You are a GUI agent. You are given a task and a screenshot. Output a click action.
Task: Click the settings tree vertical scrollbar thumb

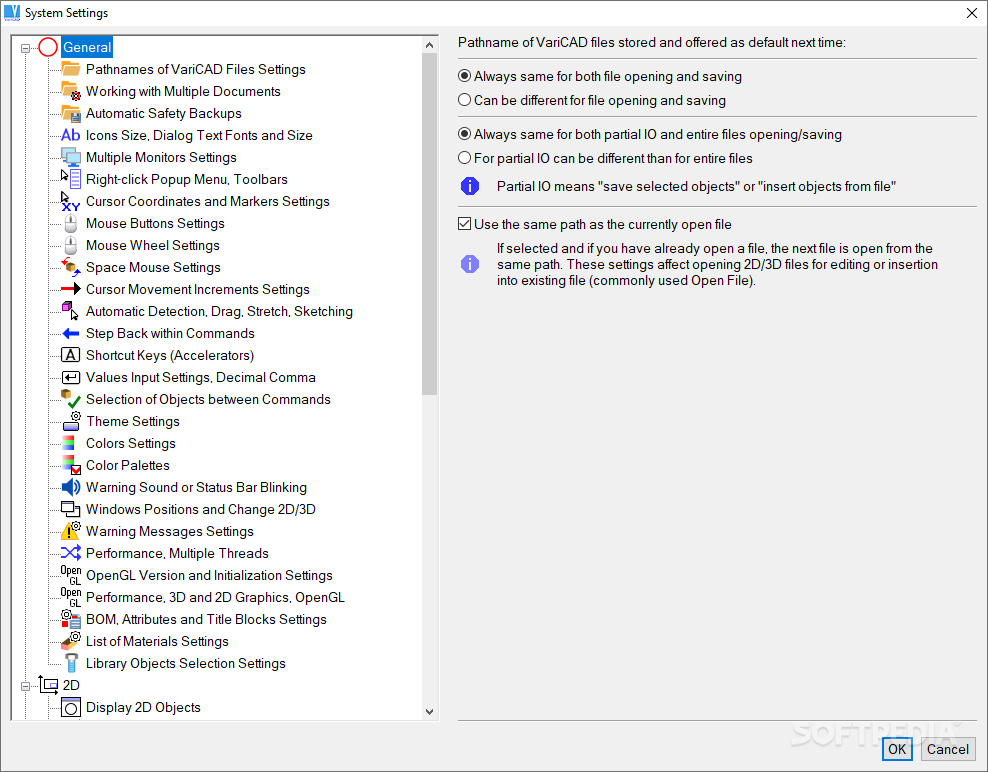pyautogui.click(x=429, y=224)
